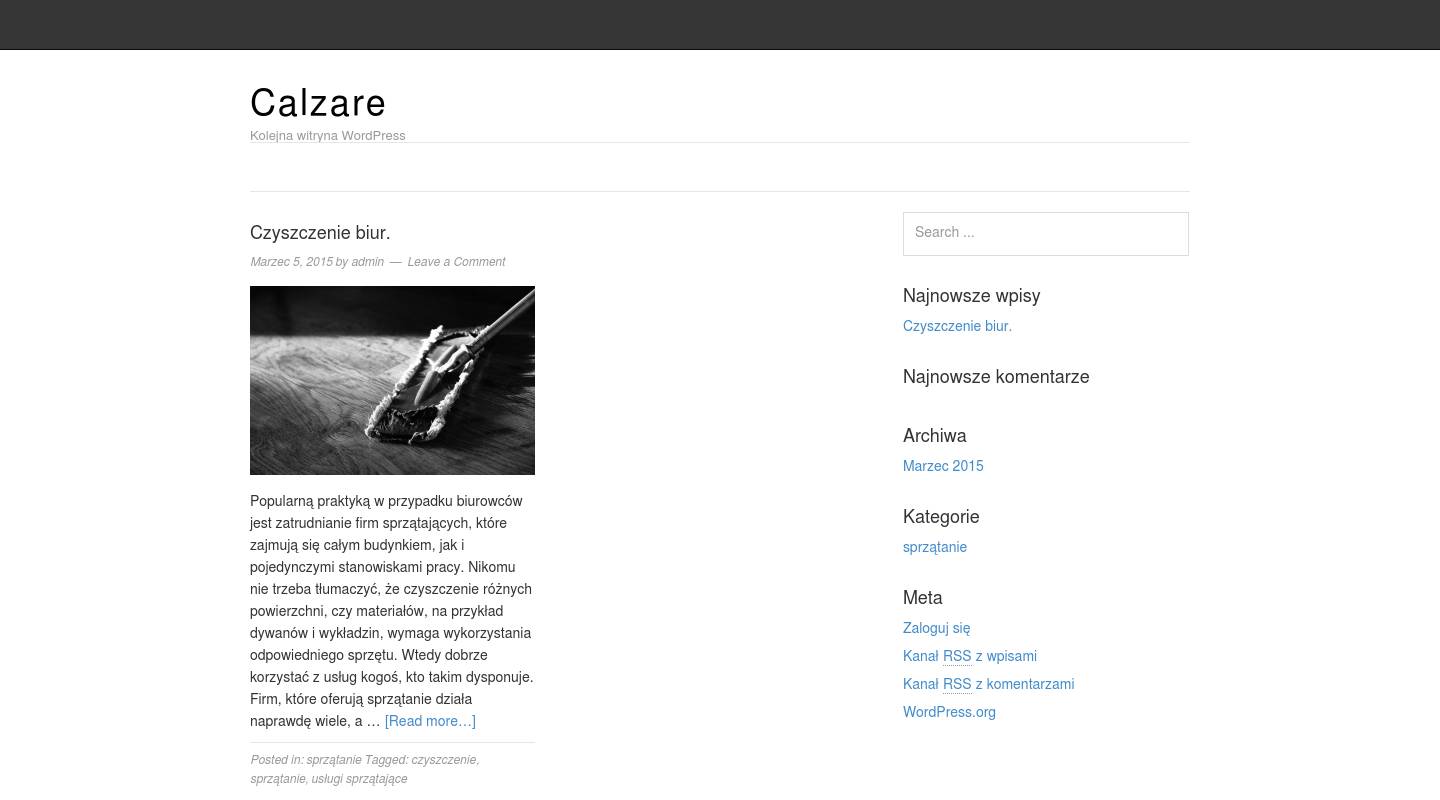Open the Calzare site title link
The image size is (1440, 800).
coord(318,103)
